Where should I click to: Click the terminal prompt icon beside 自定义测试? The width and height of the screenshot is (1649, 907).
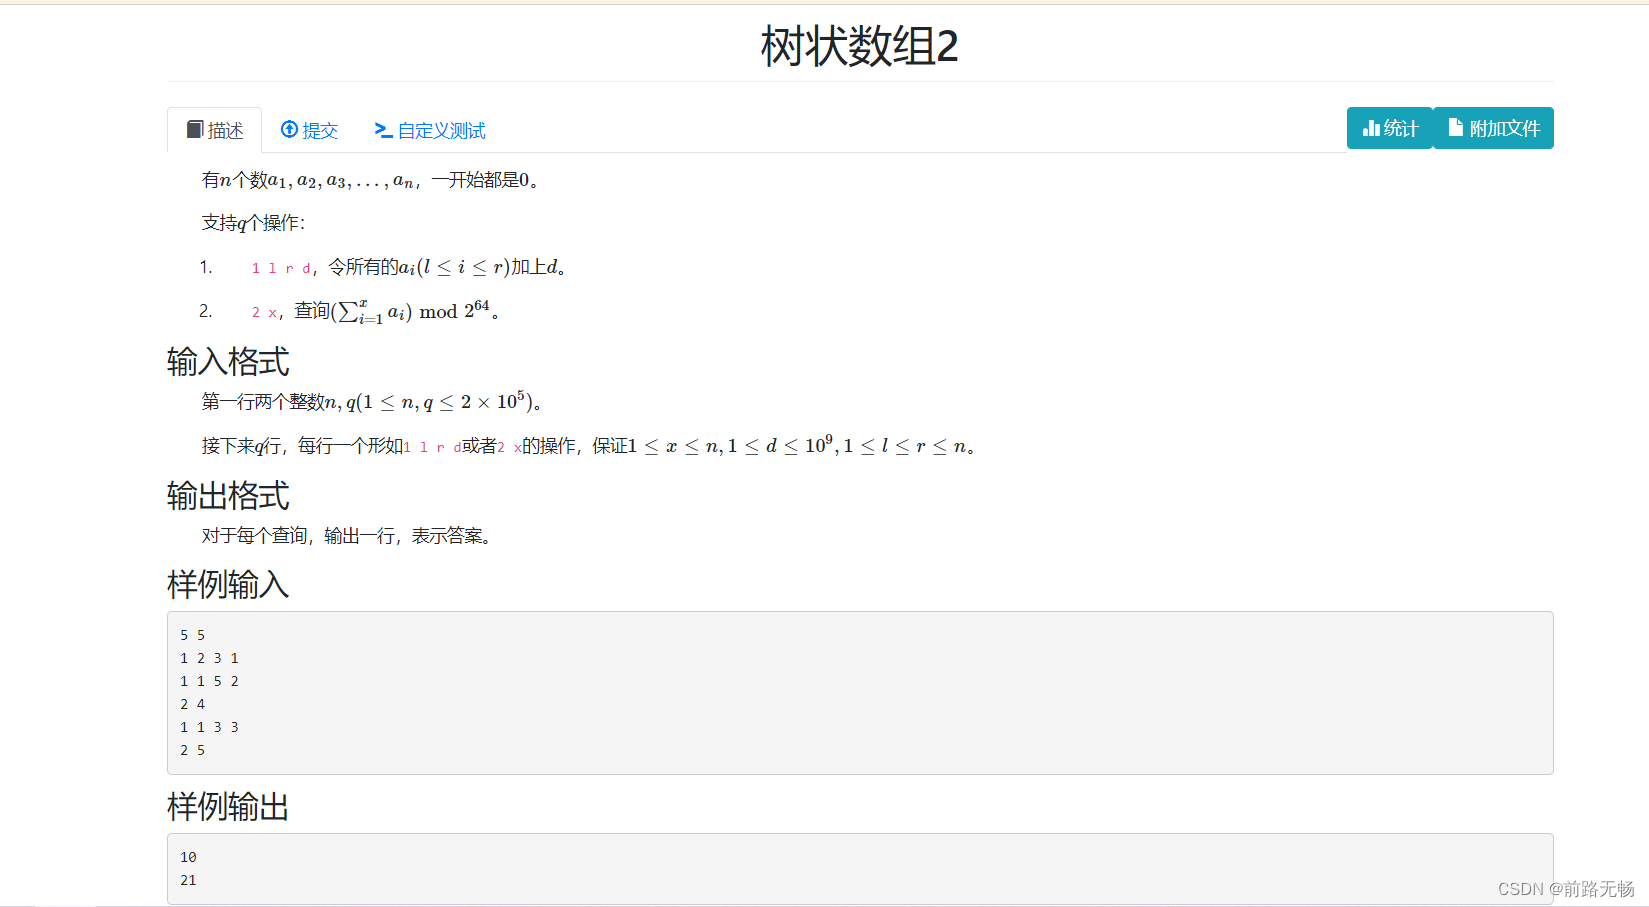pos(383,129)
